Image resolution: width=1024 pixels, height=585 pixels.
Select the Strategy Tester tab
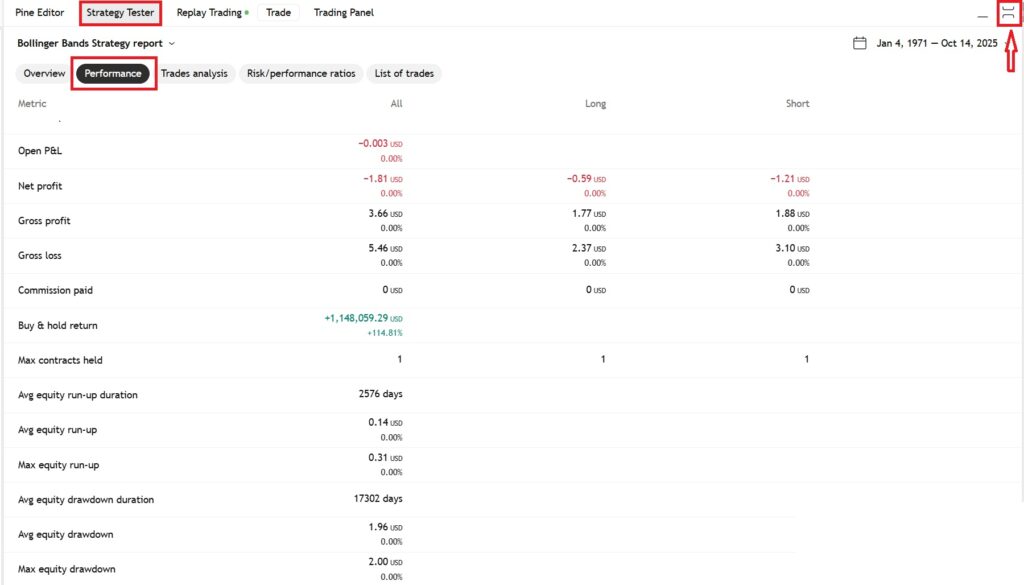tap(120, 13)
